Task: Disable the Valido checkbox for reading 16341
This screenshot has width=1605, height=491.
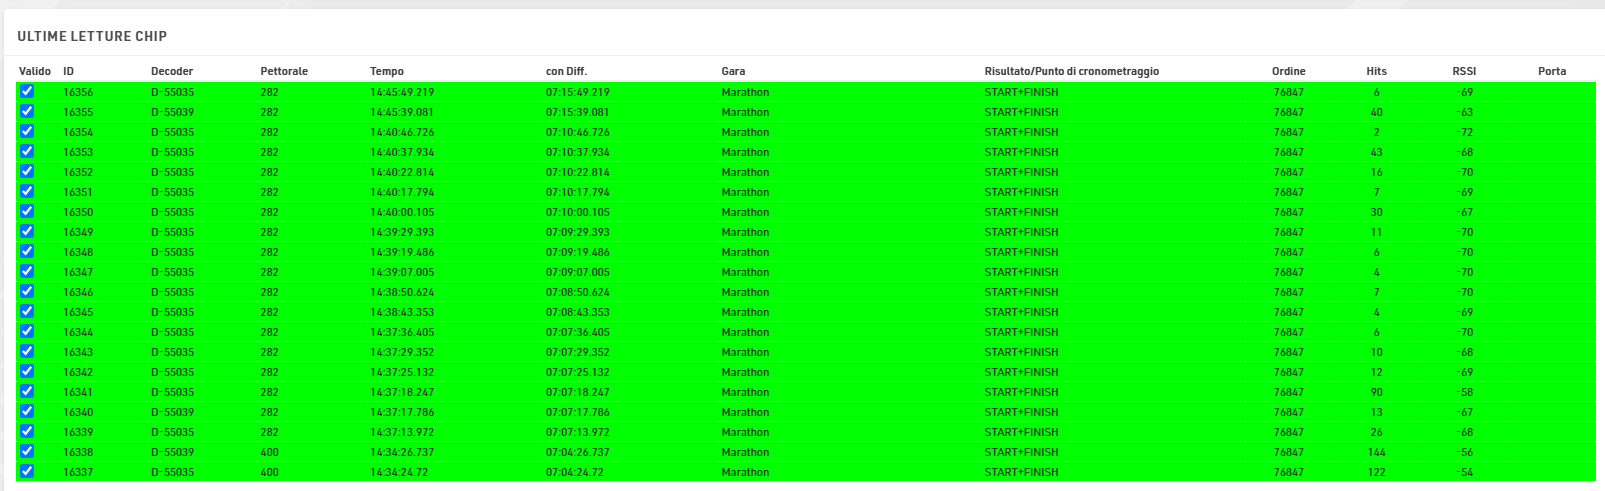Action: pos(27,391)
